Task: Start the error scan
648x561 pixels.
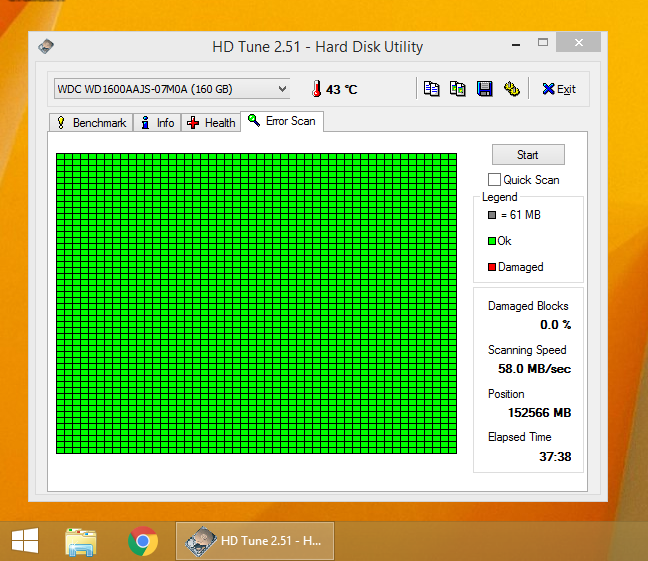Action: pyautogui.click(x=528, y=155)
